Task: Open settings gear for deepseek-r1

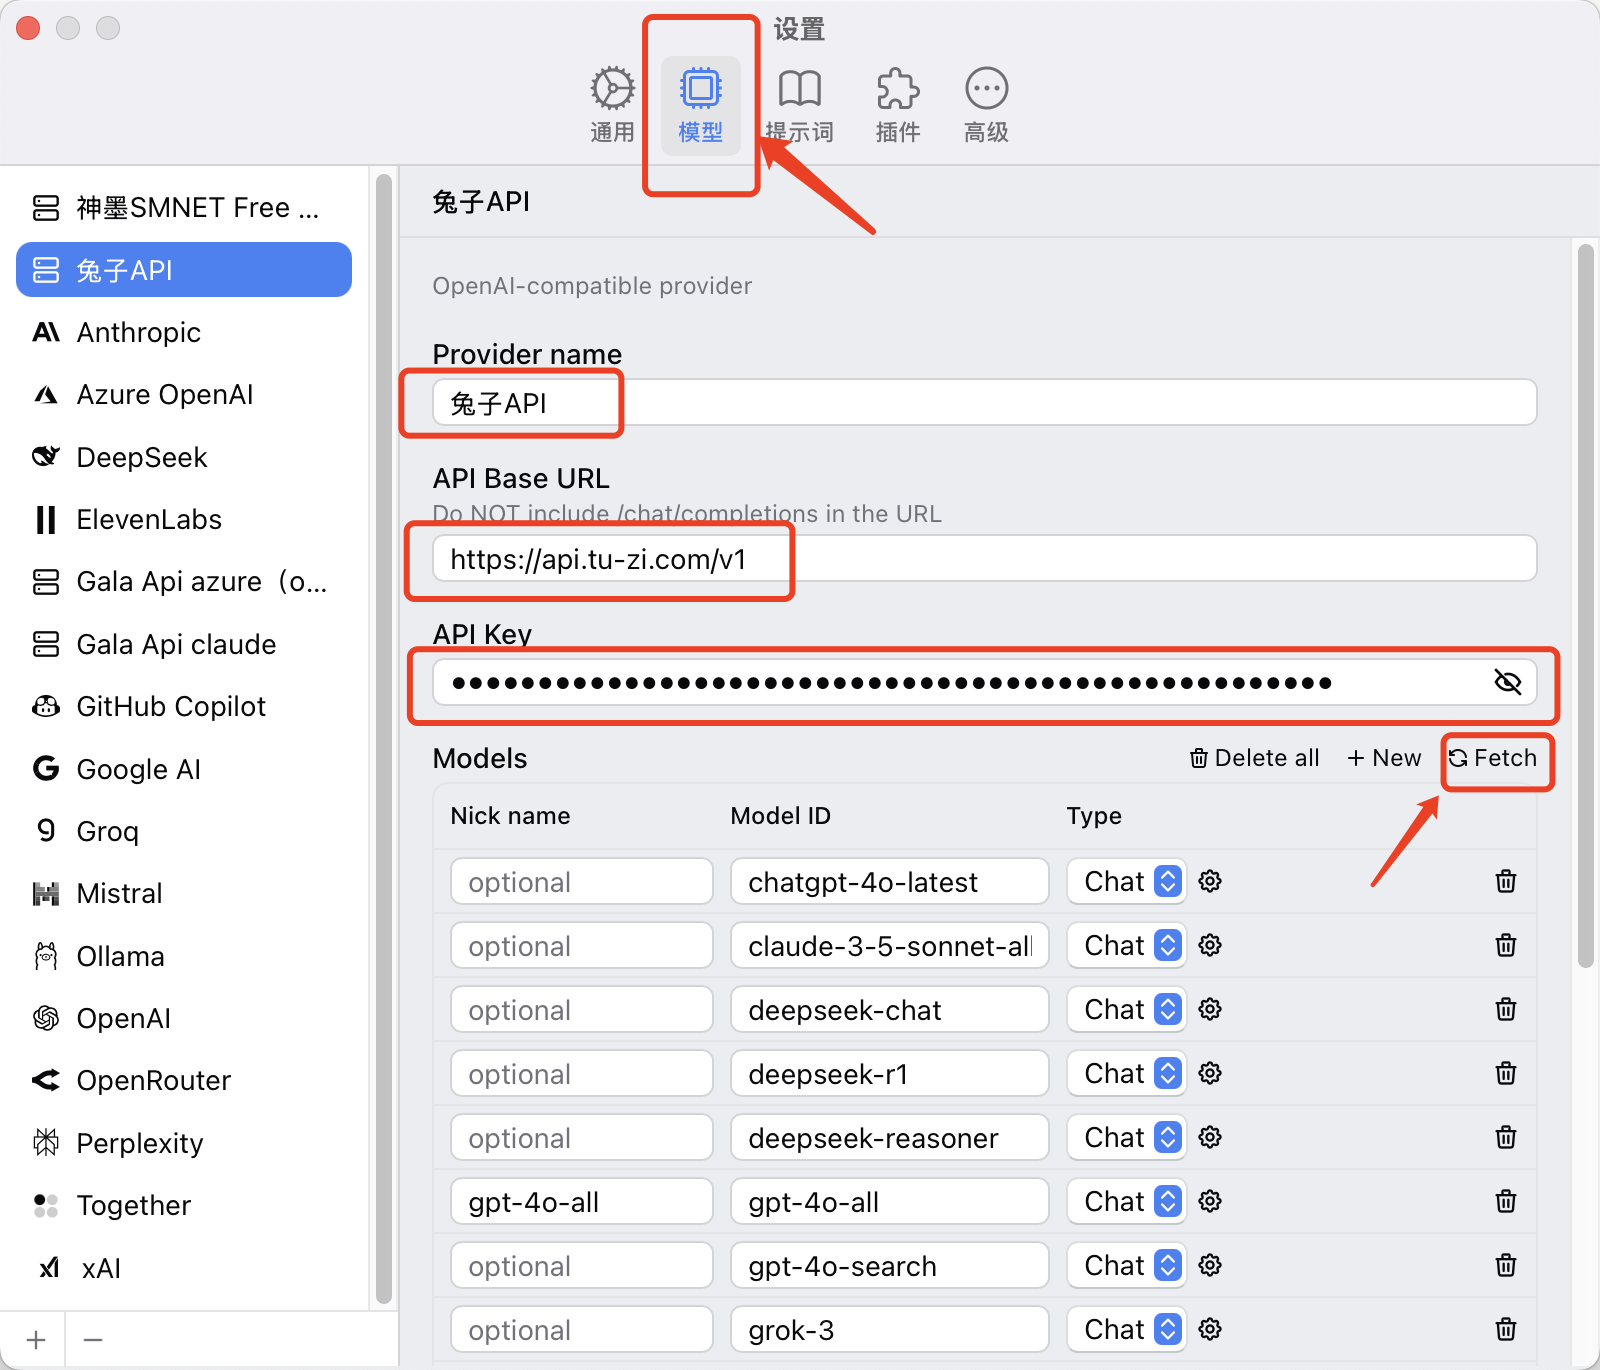Action: tap(1210, 1073)
